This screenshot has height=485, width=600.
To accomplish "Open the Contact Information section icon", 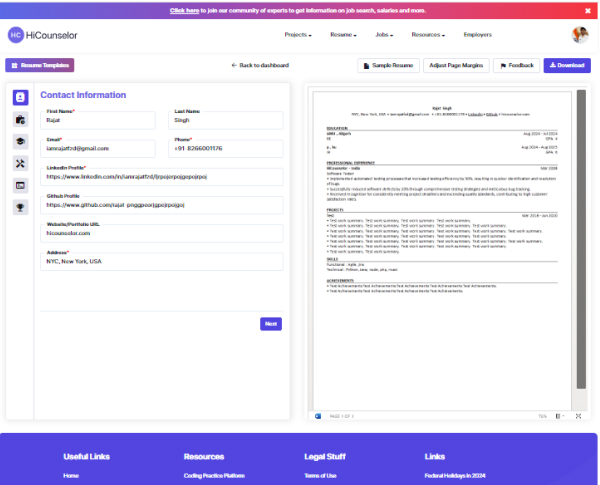I will (x=20, y=97).
